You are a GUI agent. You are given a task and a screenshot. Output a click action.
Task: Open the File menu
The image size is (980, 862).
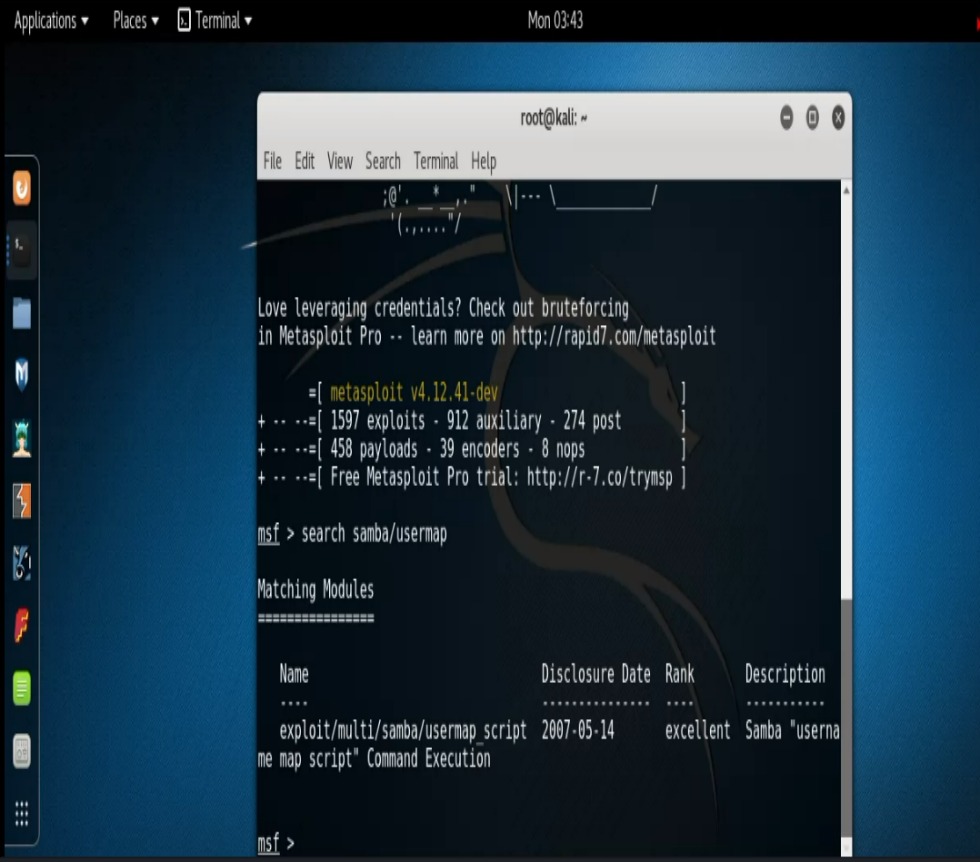pos(272,161)
